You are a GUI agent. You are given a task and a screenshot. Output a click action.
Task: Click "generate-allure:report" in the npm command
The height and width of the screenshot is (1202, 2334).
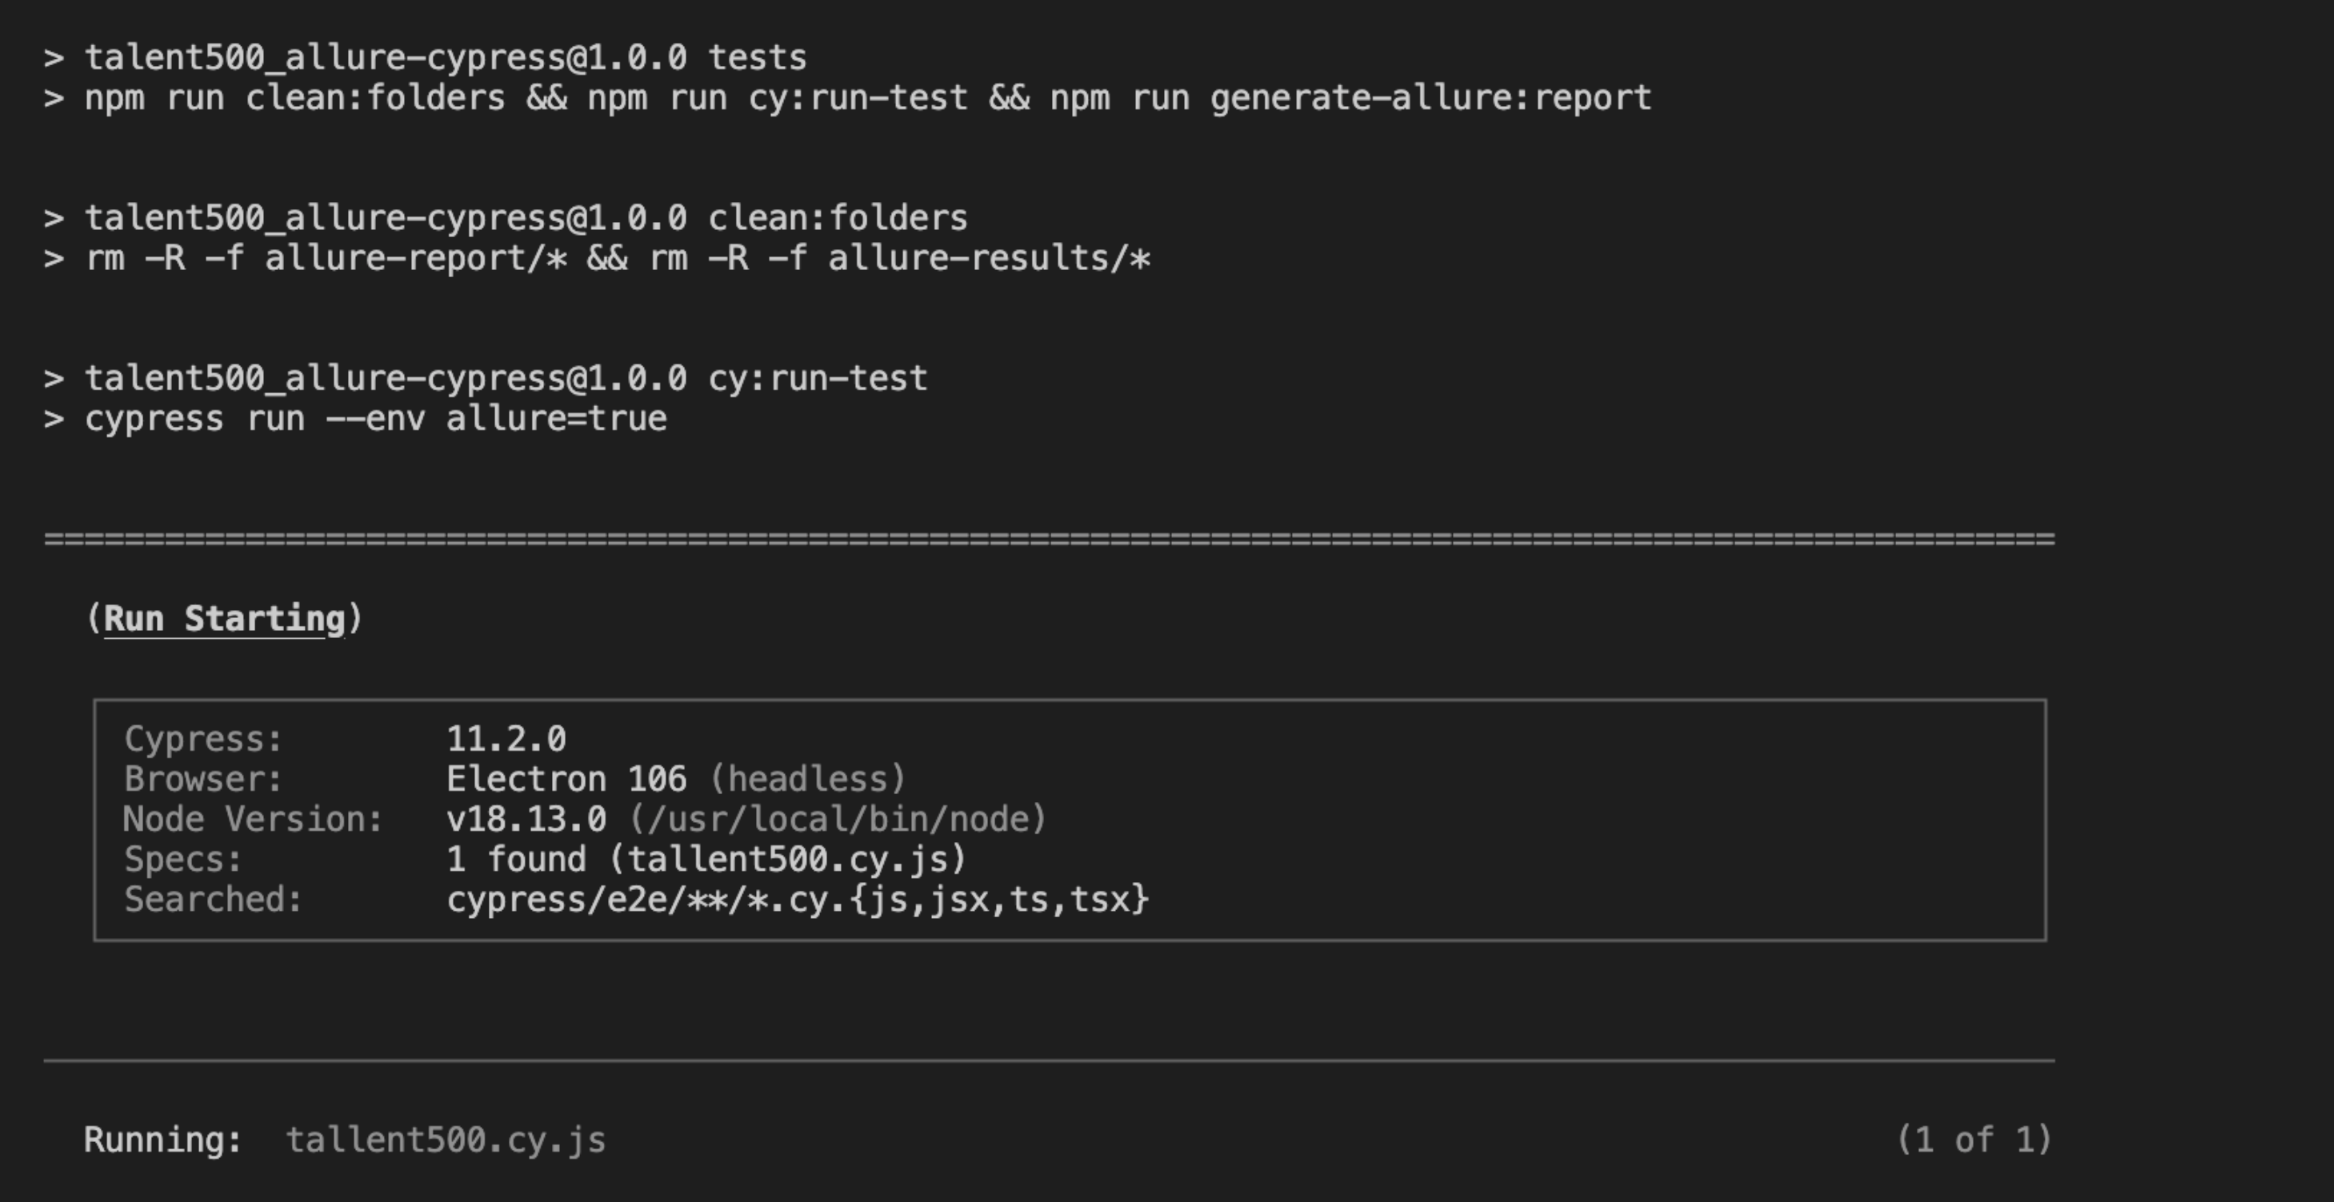click(x=1430, y=98)
